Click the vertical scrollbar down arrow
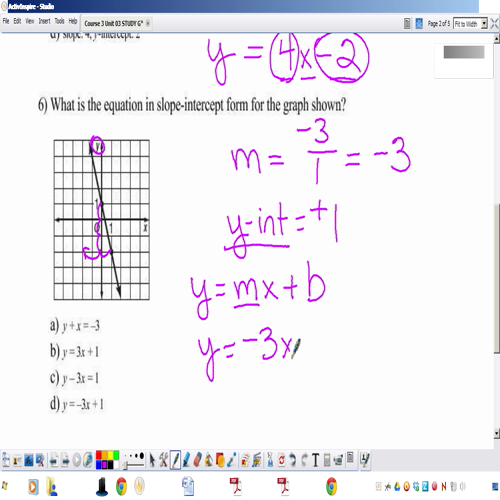The image size is (500, 500). click(497, 433)
